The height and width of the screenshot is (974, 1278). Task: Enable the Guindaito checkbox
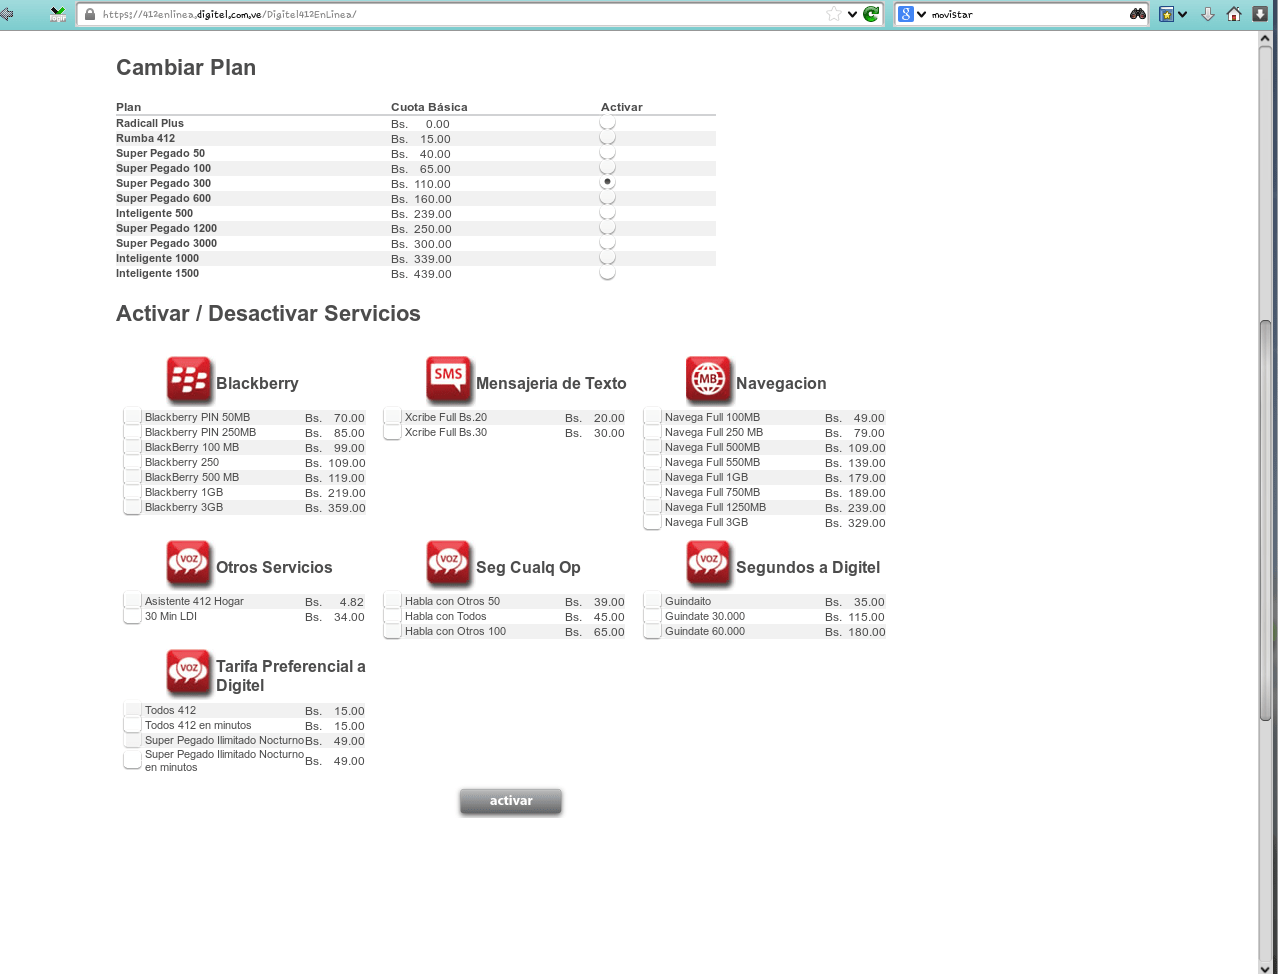pos(652,601)
